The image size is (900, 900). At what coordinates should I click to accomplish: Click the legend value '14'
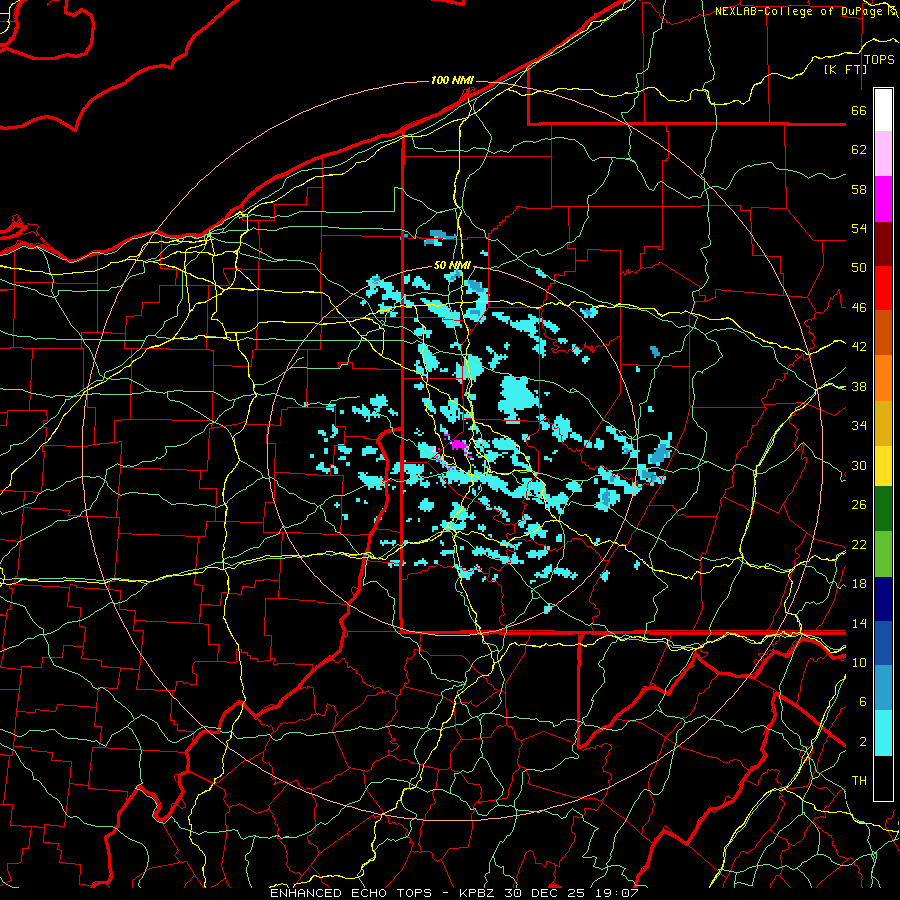(x=859, y=623)
